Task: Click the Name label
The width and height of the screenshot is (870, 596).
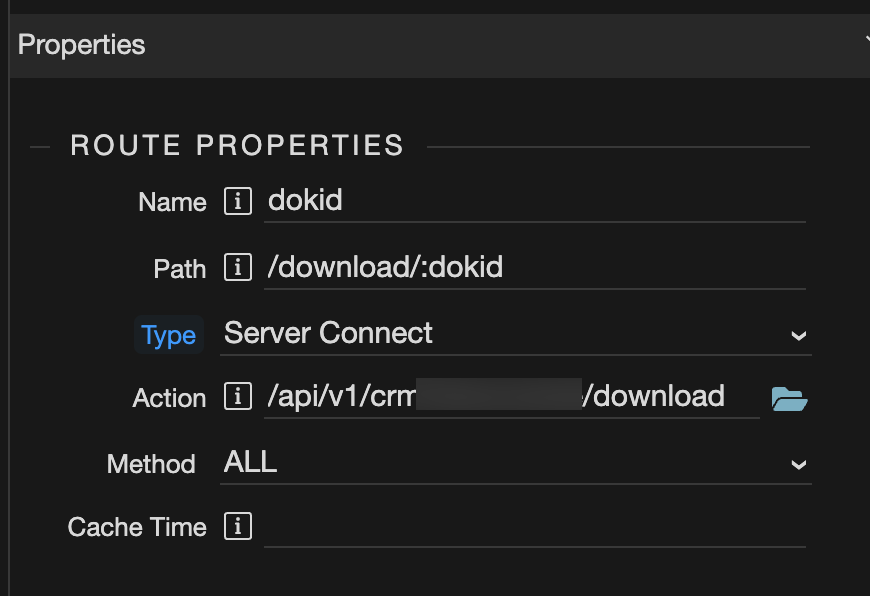Action: 172,202
